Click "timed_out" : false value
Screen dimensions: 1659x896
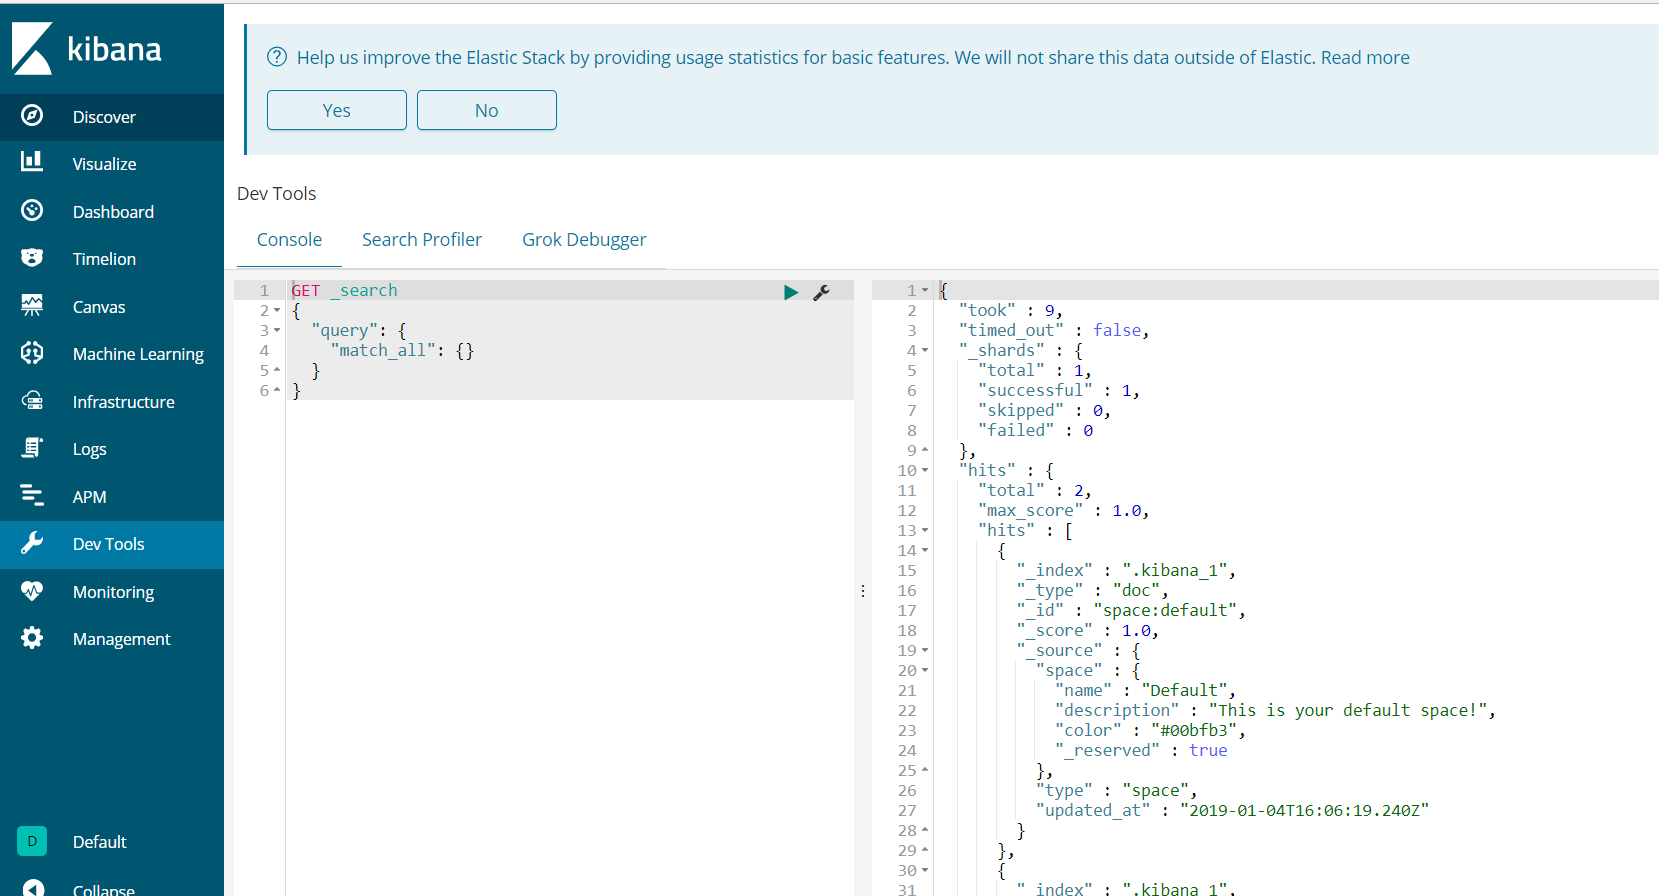click(1118, 330)
